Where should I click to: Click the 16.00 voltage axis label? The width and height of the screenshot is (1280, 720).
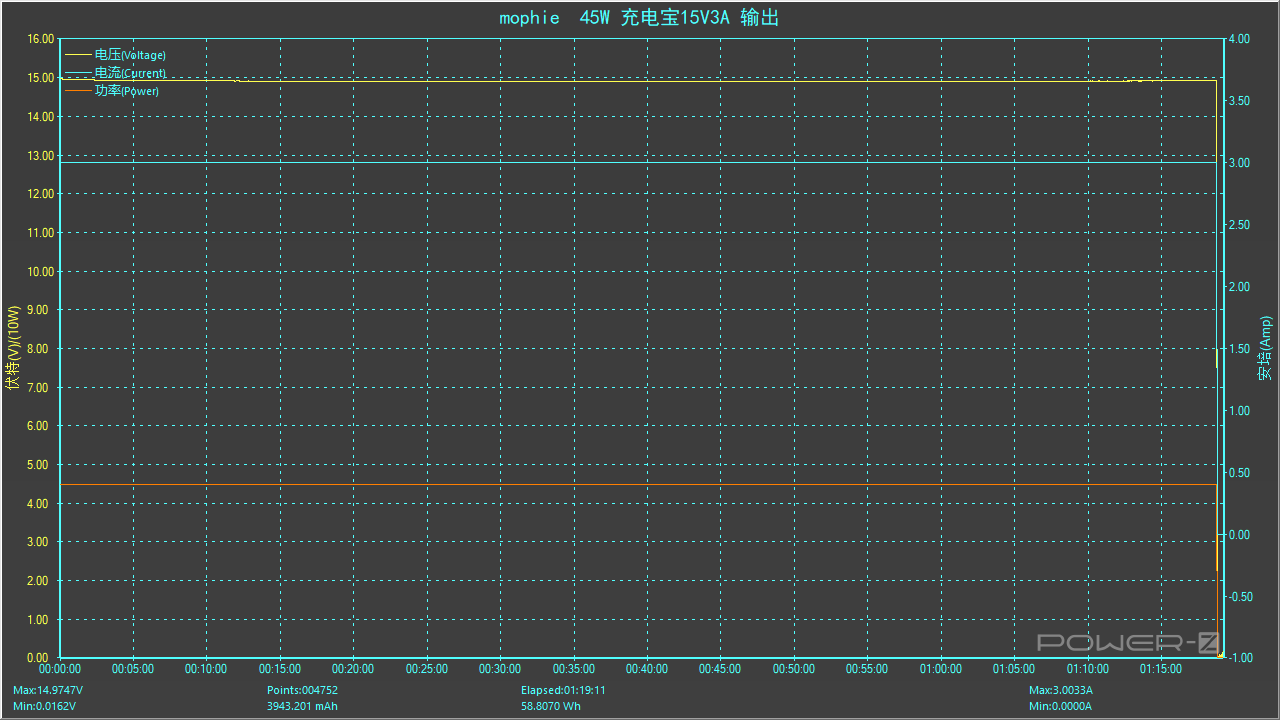(40, 39)
